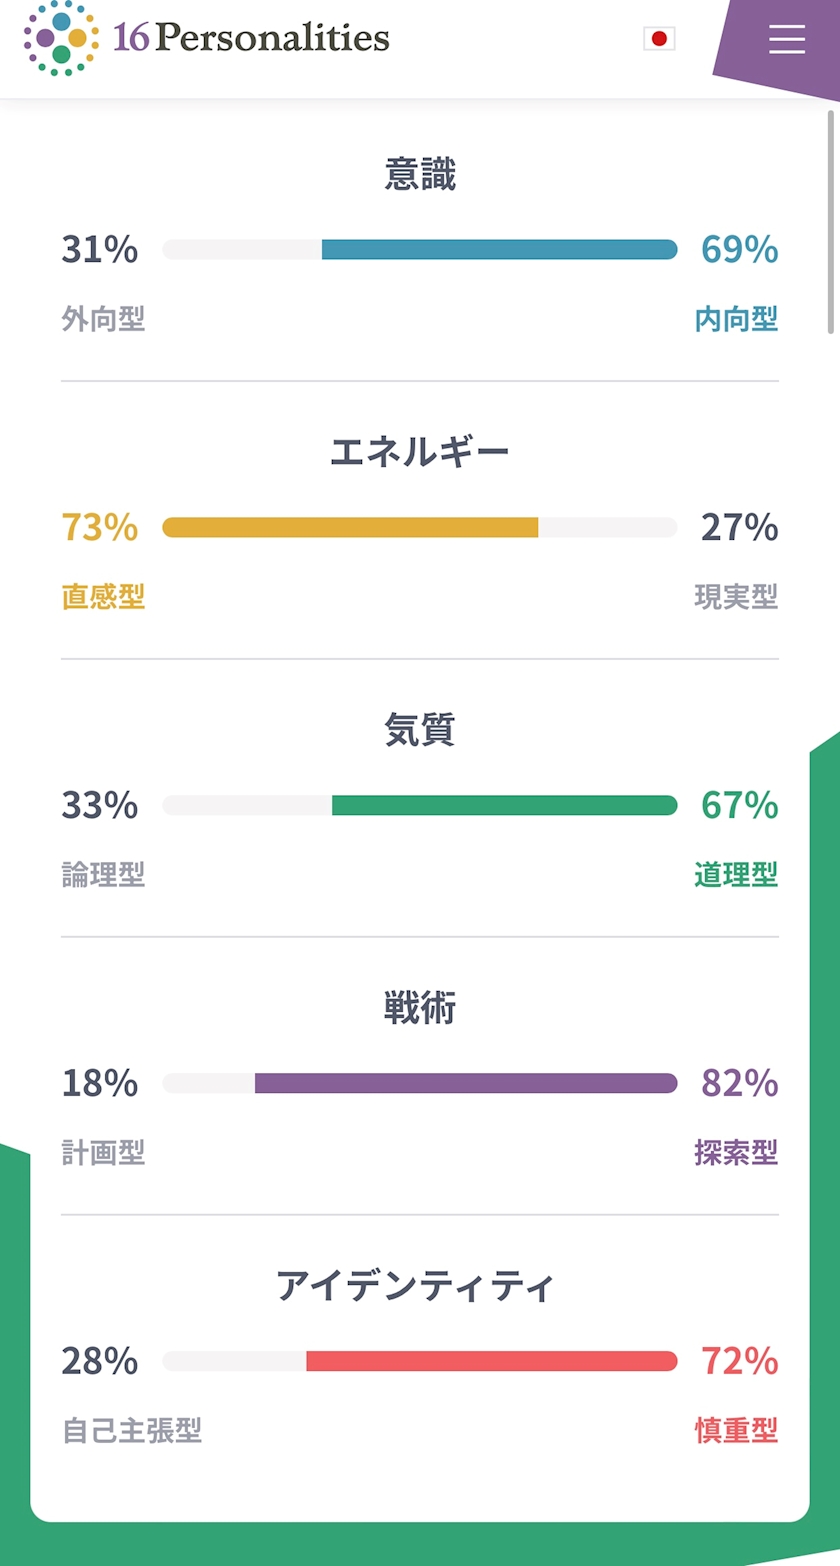Image resolution: width=840 pixels, height=1566 pixels.
Task: Click the 69% introvert percentage
Action: coord(739,249)
